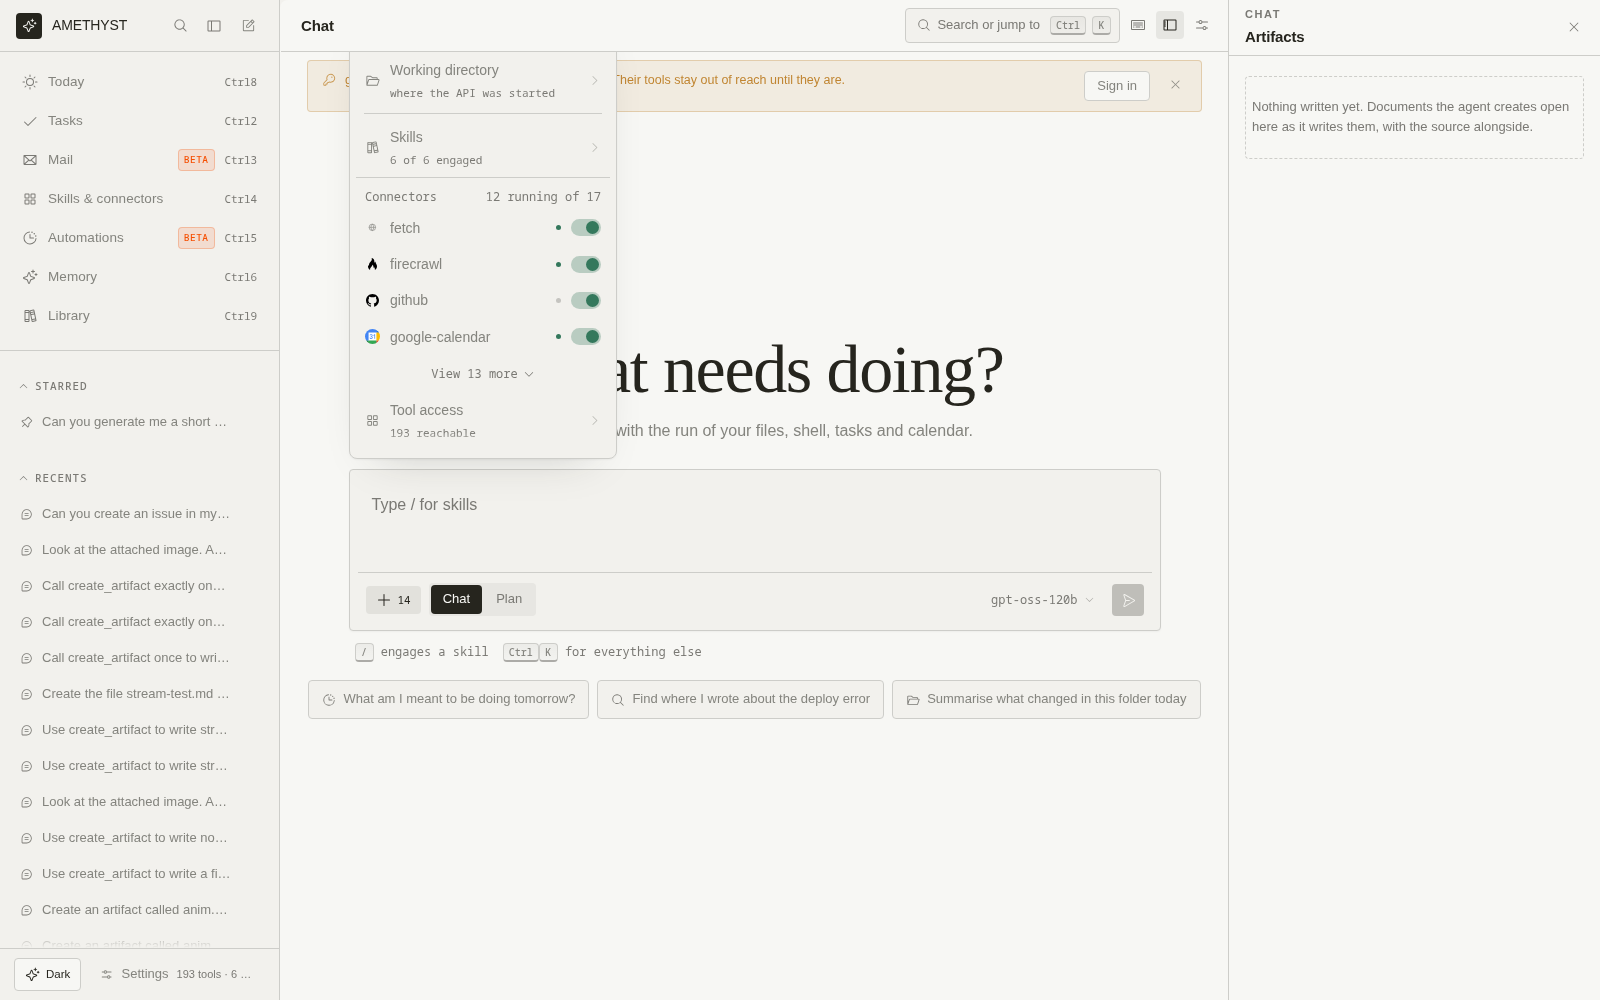This screenshot has width=1600, height=1000.
Task: Focus the 'Type / for skills' message box
Action: click(755, 521)
